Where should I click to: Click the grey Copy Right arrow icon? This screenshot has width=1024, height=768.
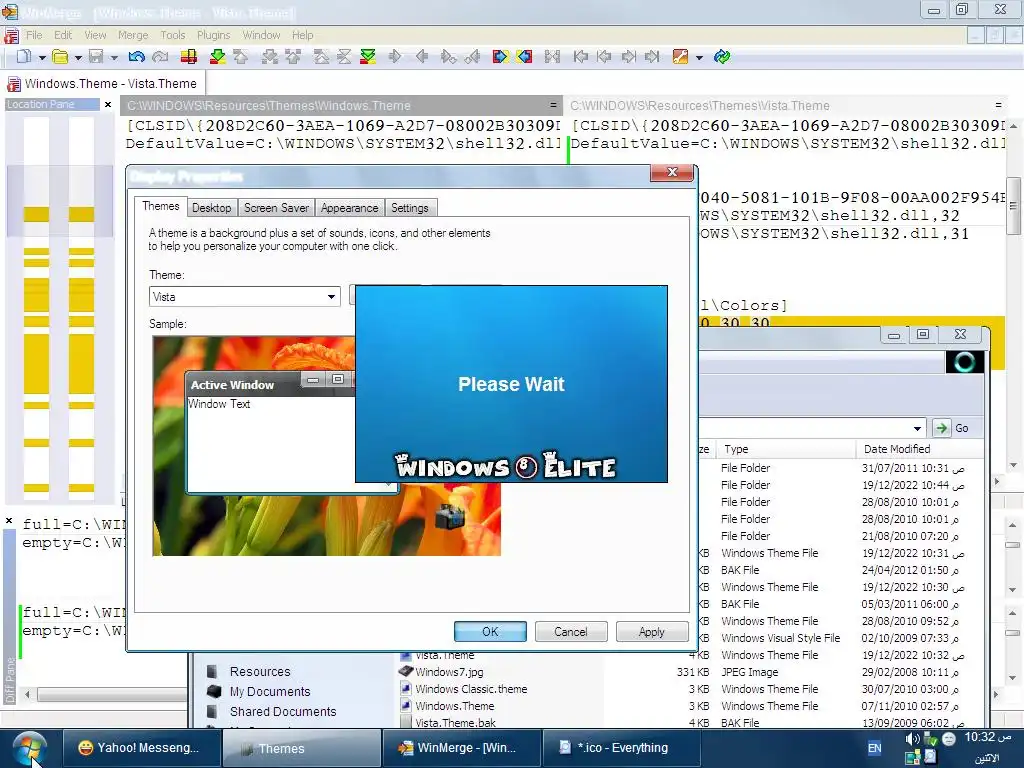[394, 57]
